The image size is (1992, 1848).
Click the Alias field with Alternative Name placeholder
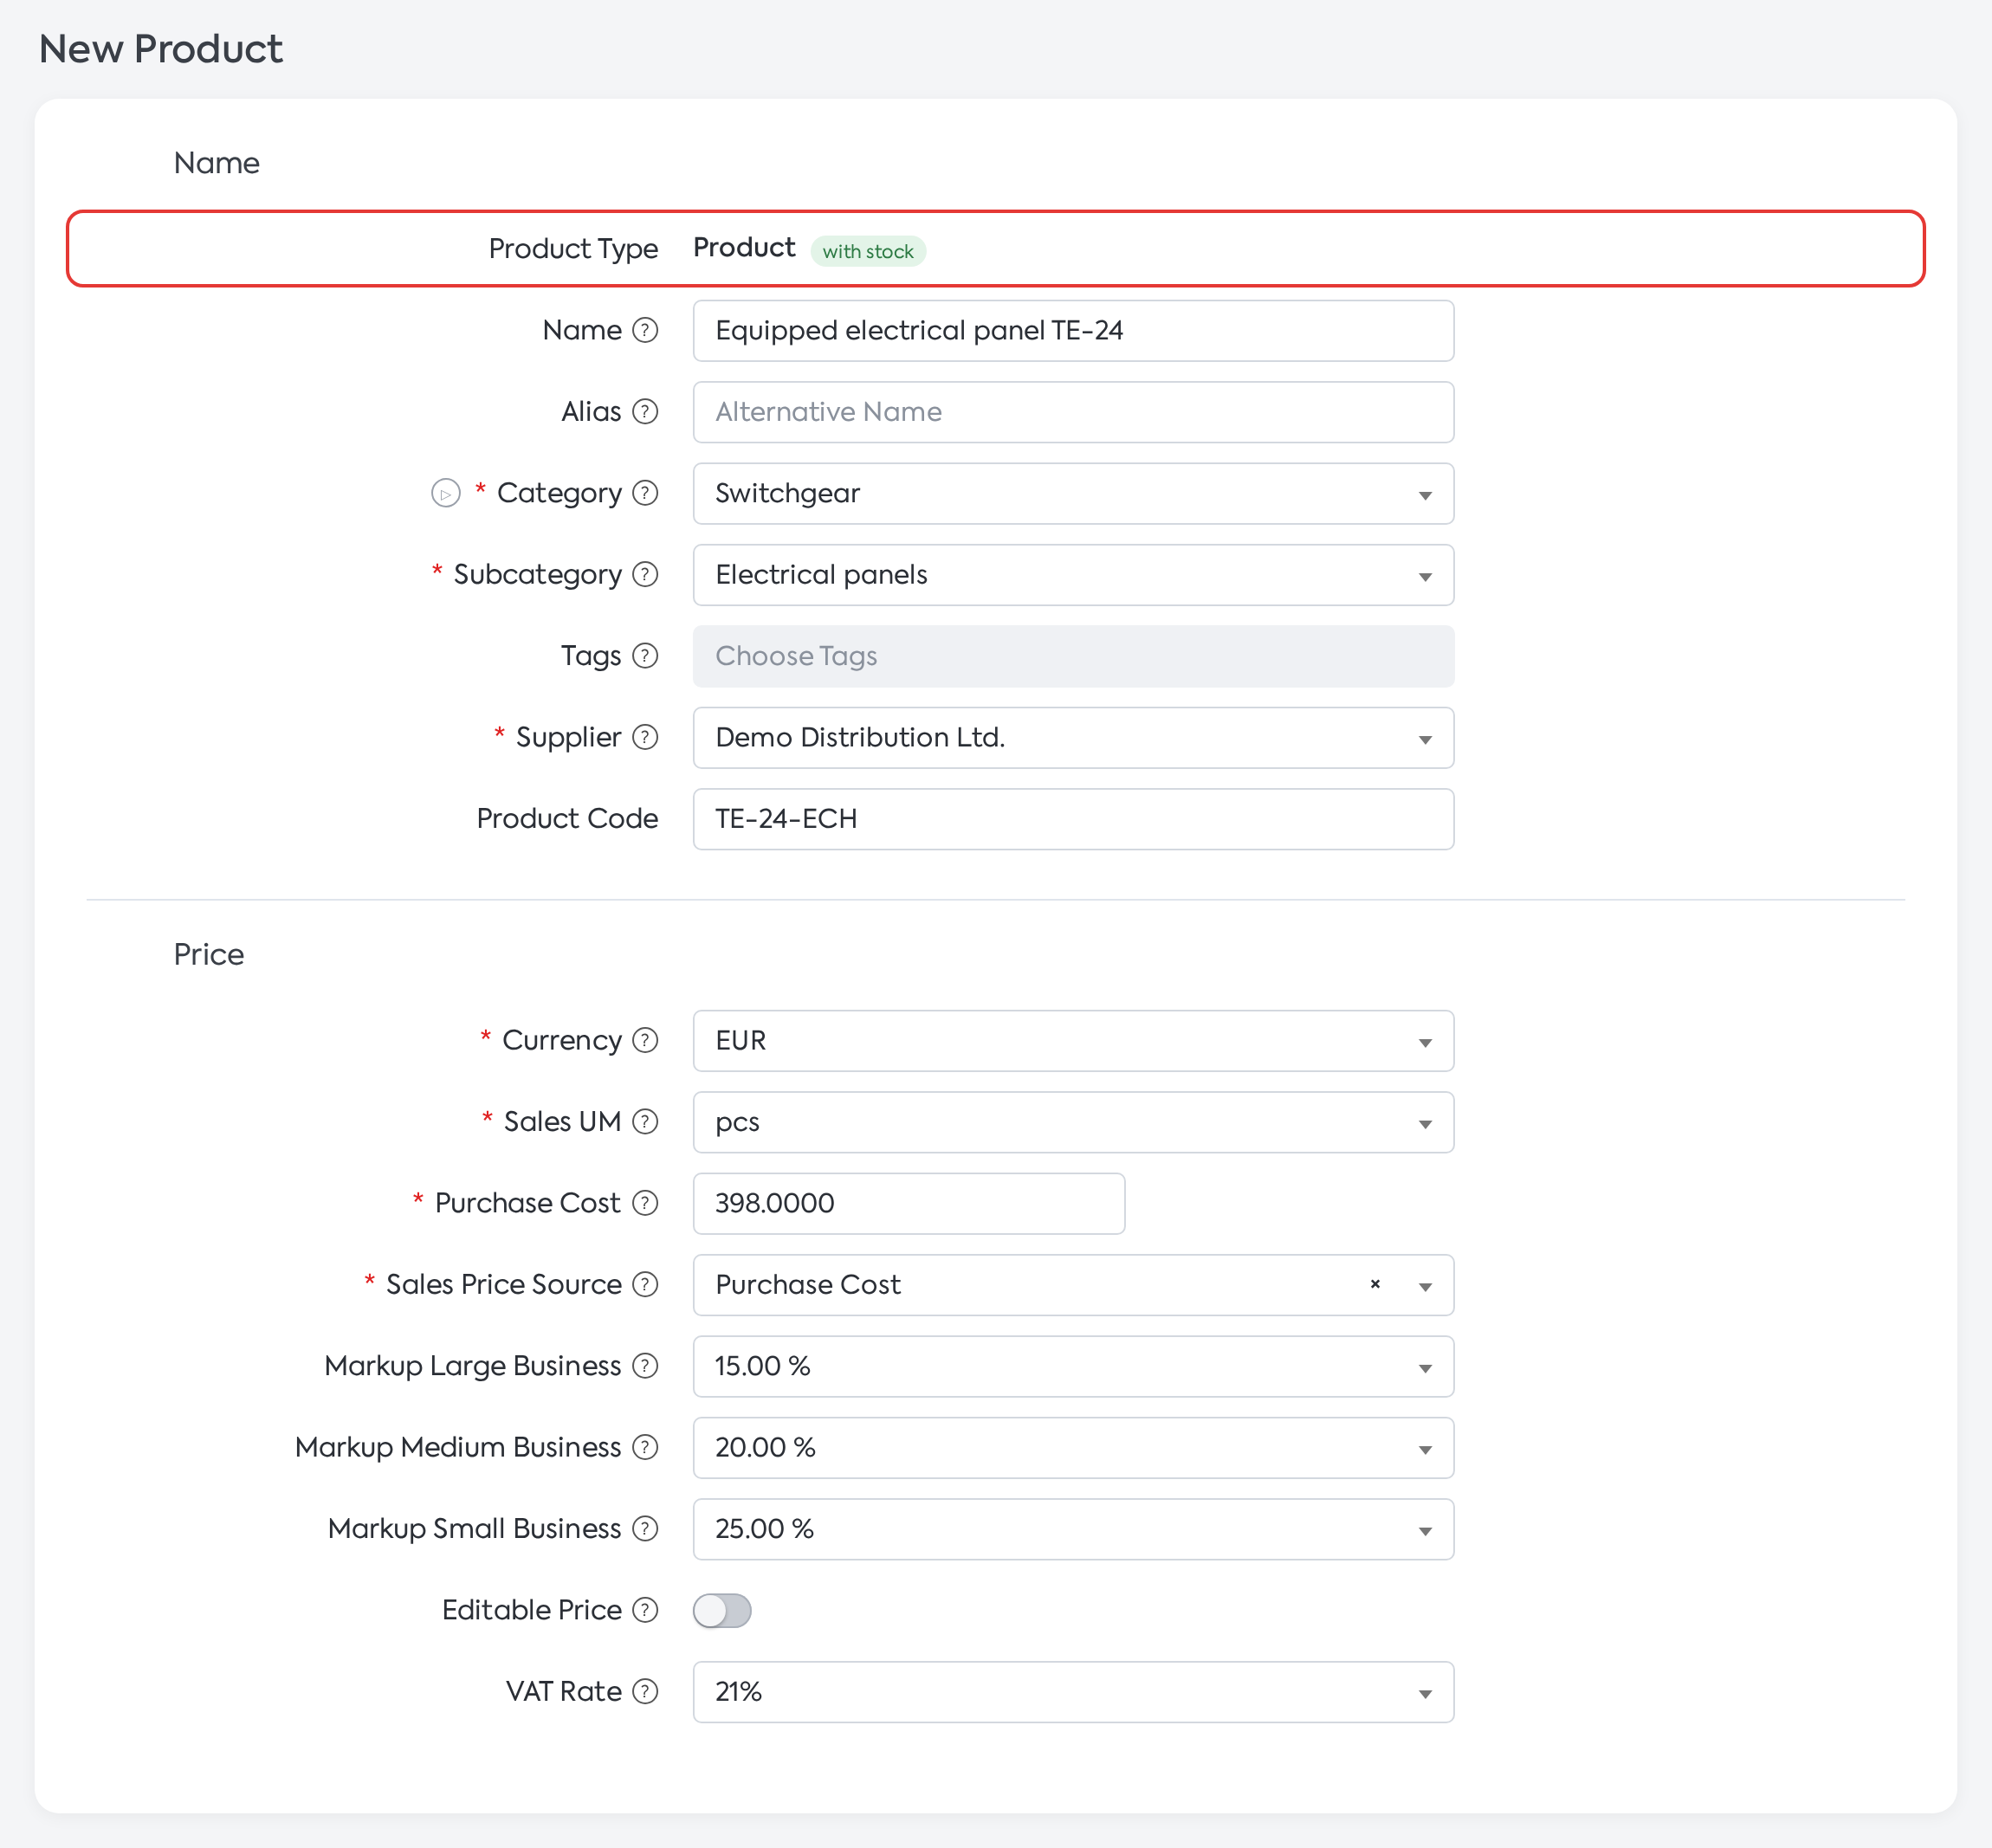coord(1073,412)
